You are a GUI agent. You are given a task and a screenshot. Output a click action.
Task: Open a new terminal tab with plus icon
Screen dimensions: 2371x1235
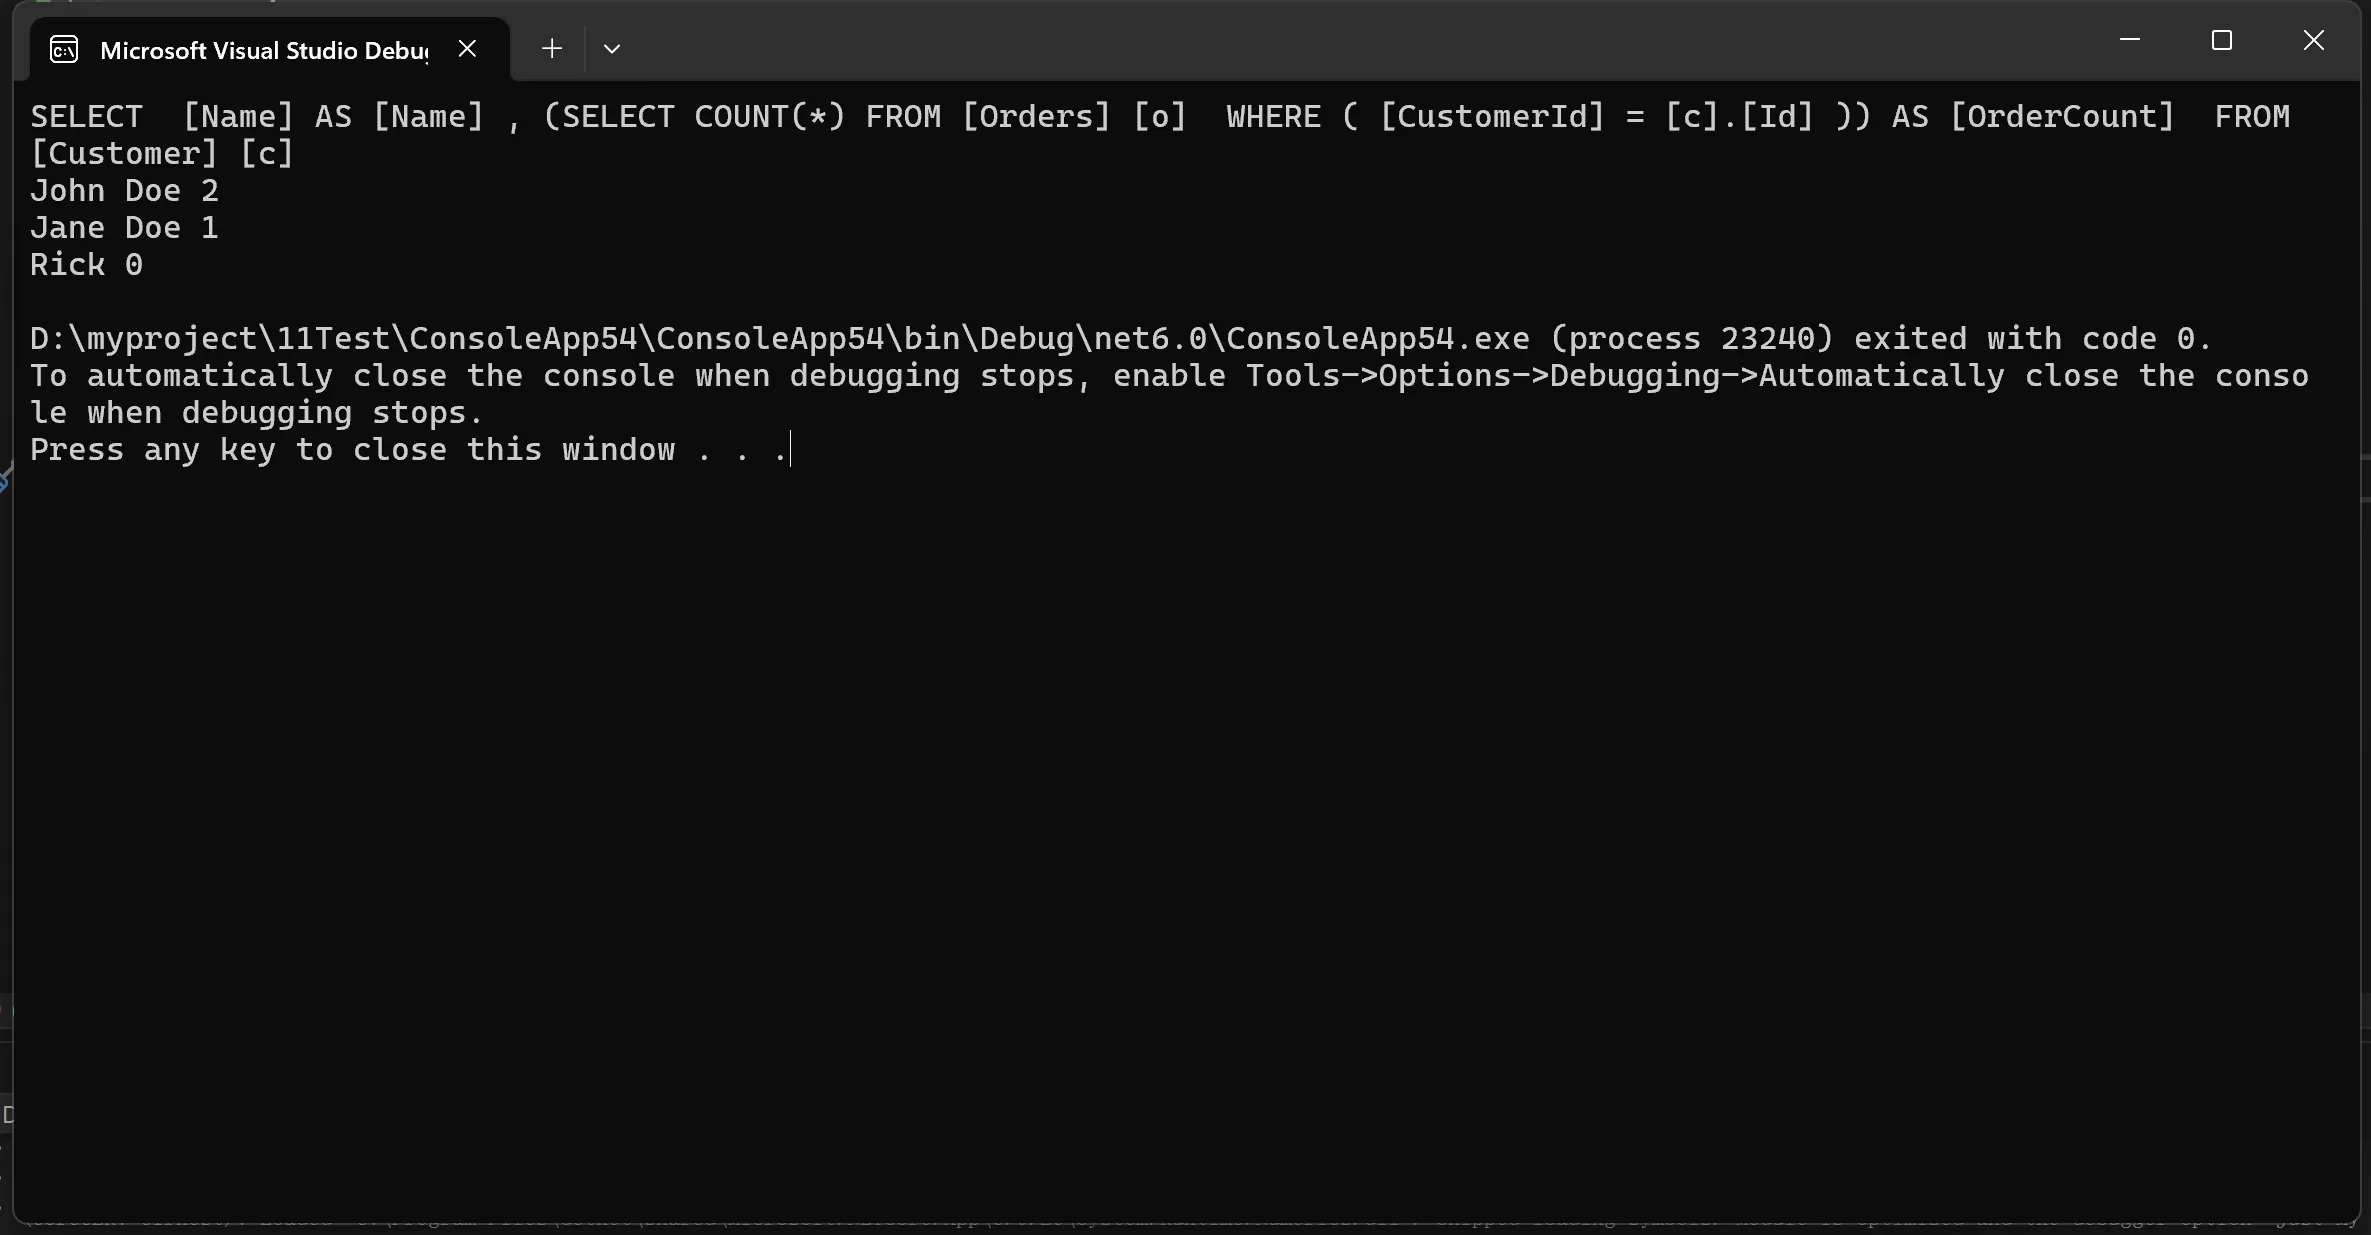551,48
